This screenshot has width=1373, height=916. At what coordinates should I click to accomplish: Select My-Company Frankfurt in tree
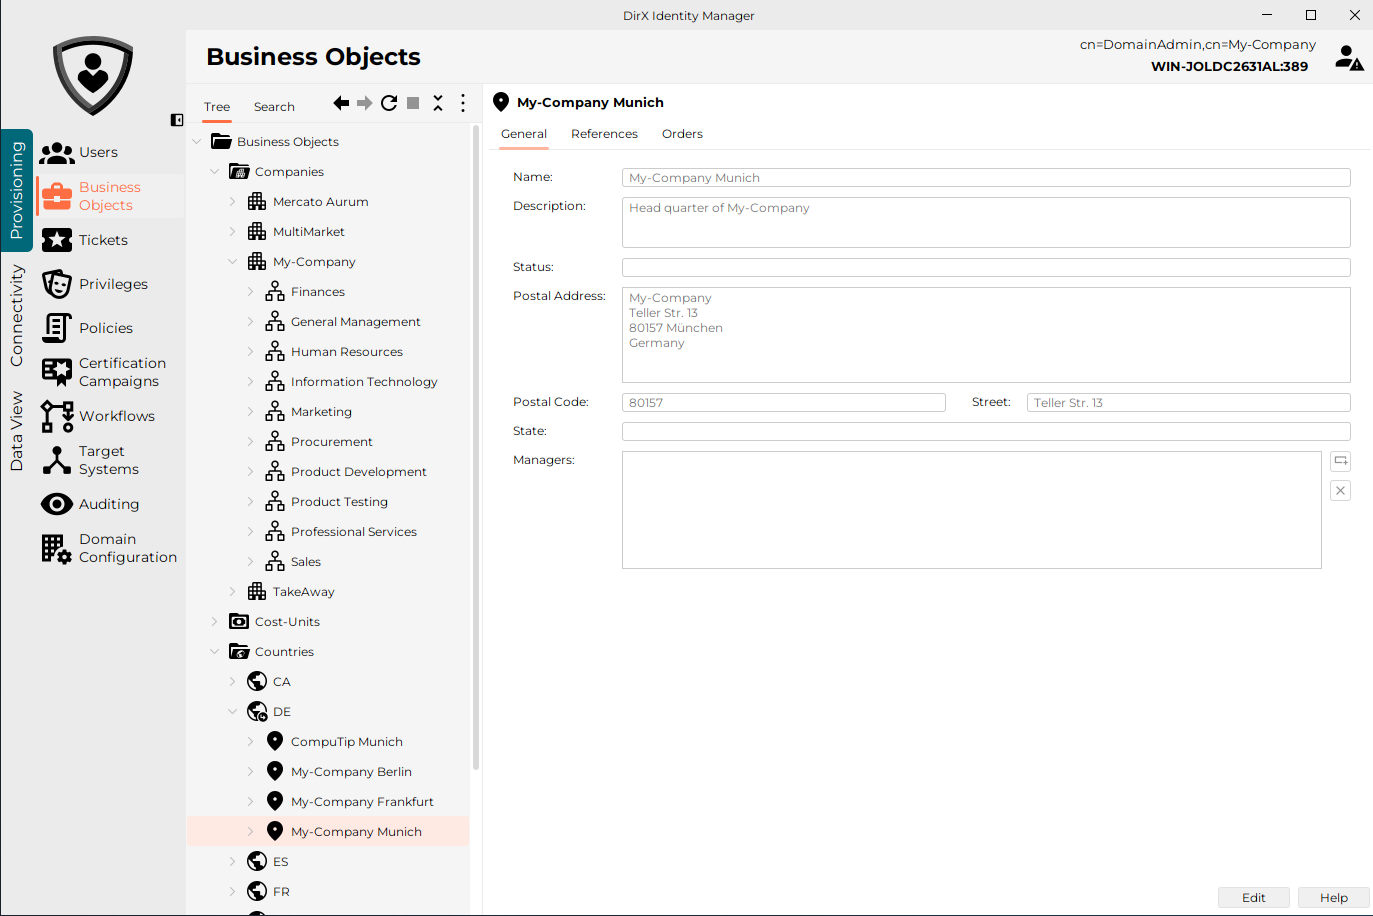pos(362,801)
